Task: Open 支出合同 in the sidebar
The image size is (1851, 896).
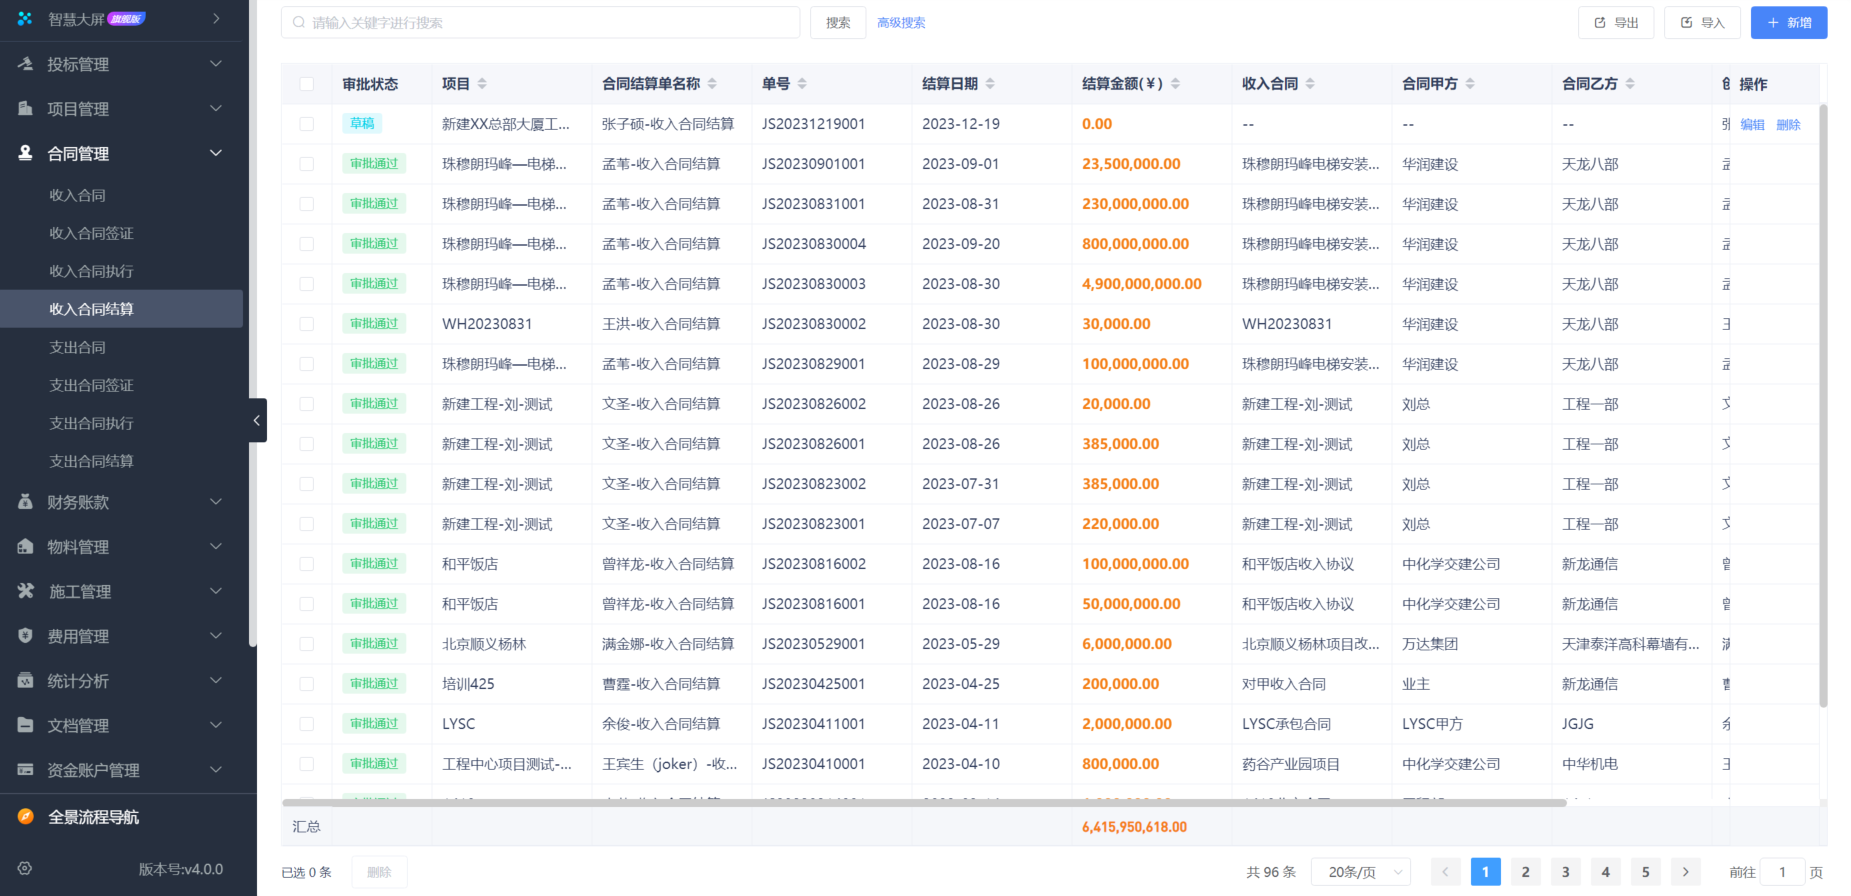Action: click(78, 347)
